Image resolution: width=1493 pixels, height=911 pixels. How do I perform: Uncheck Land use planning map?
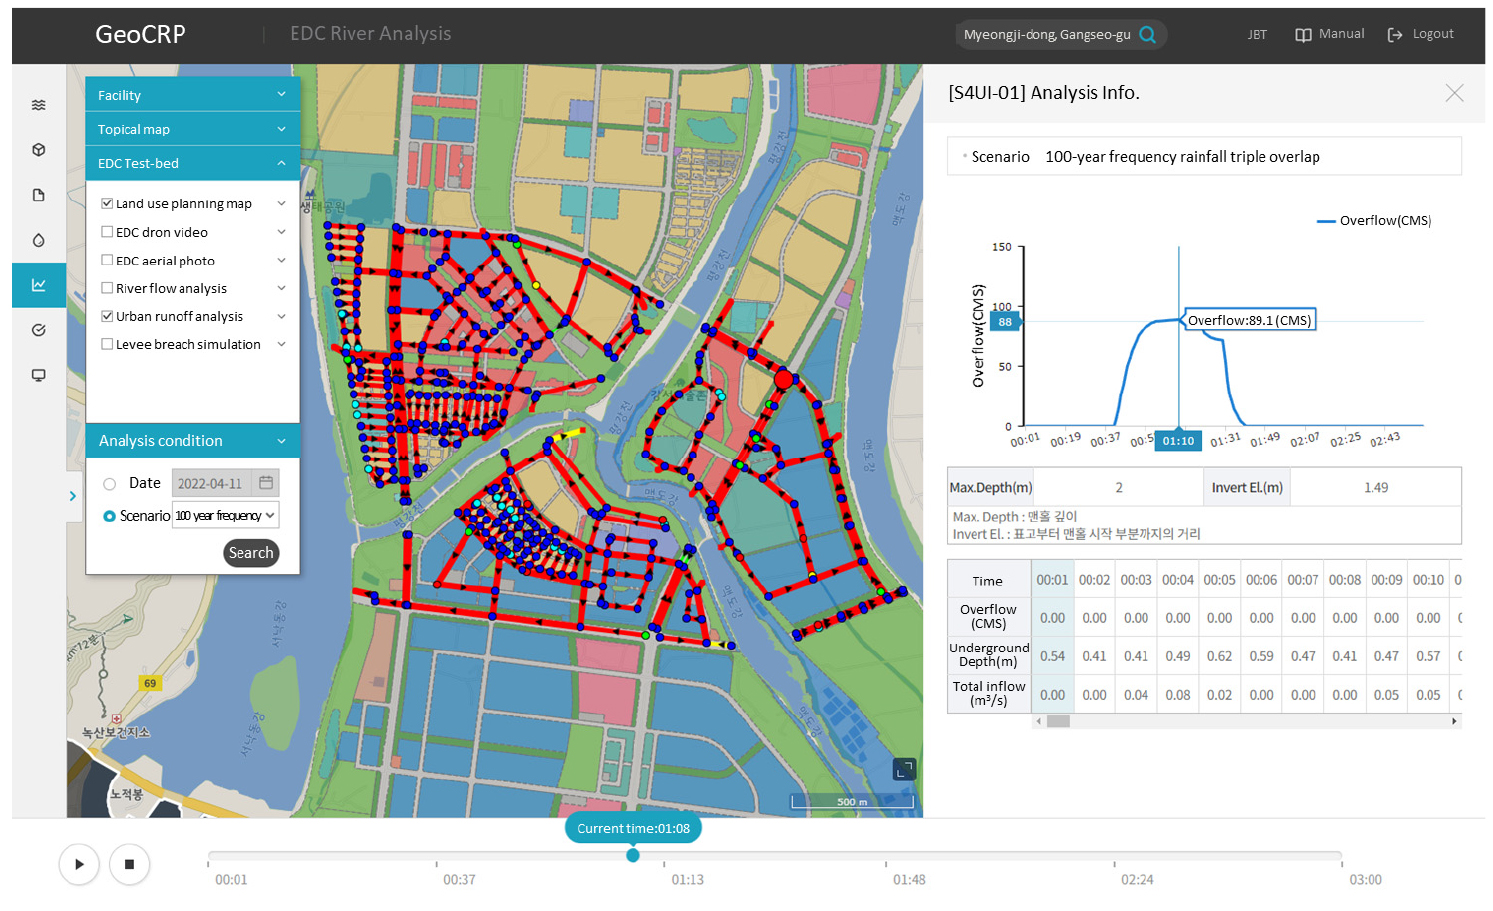pyautogui.click(x=107, y=203)
